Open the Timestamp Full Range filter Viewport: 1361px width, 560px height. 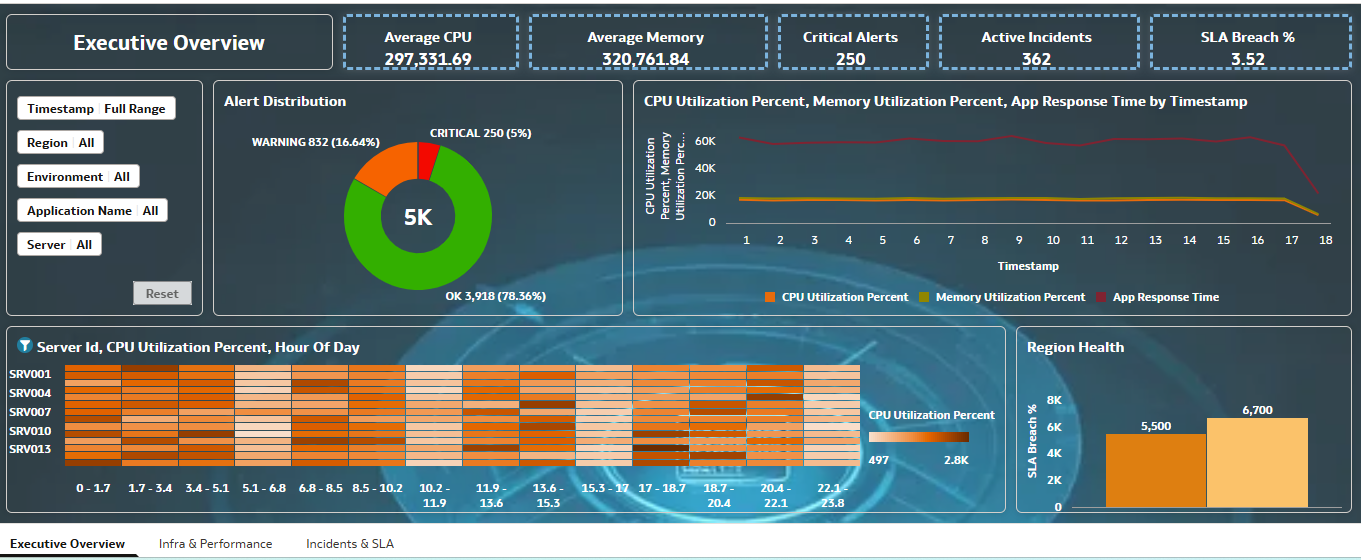pos(96,108)
